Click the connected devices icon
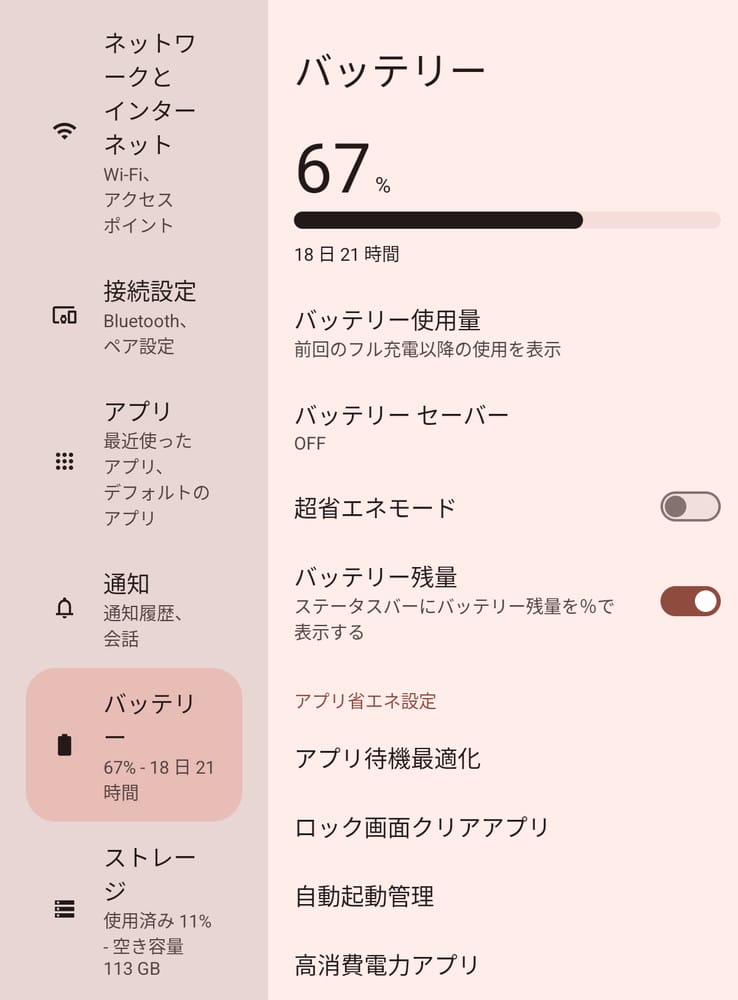Viewport: 738px width, 1000px height. [x=65, y=316]
